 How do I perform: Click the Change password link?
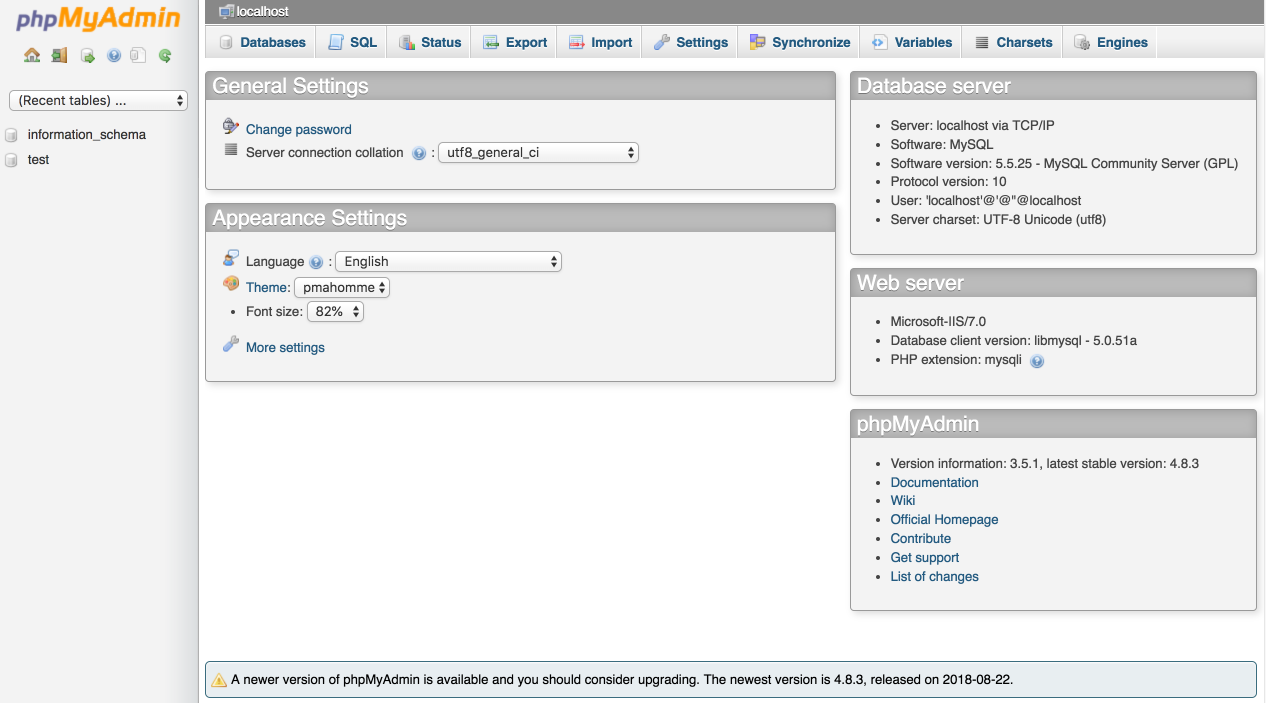(x=299, y=129)
